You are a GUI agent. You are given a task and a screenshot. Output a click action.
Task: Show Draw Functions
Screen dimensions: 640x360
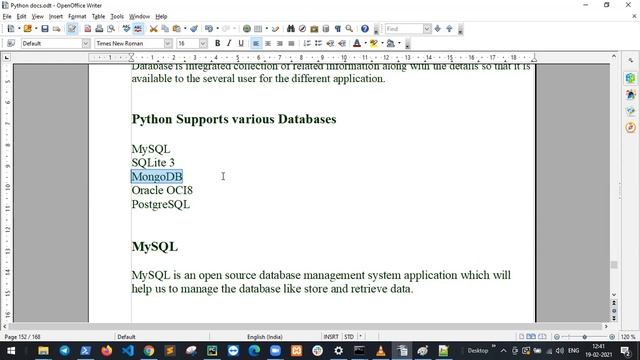click(276, 29)
